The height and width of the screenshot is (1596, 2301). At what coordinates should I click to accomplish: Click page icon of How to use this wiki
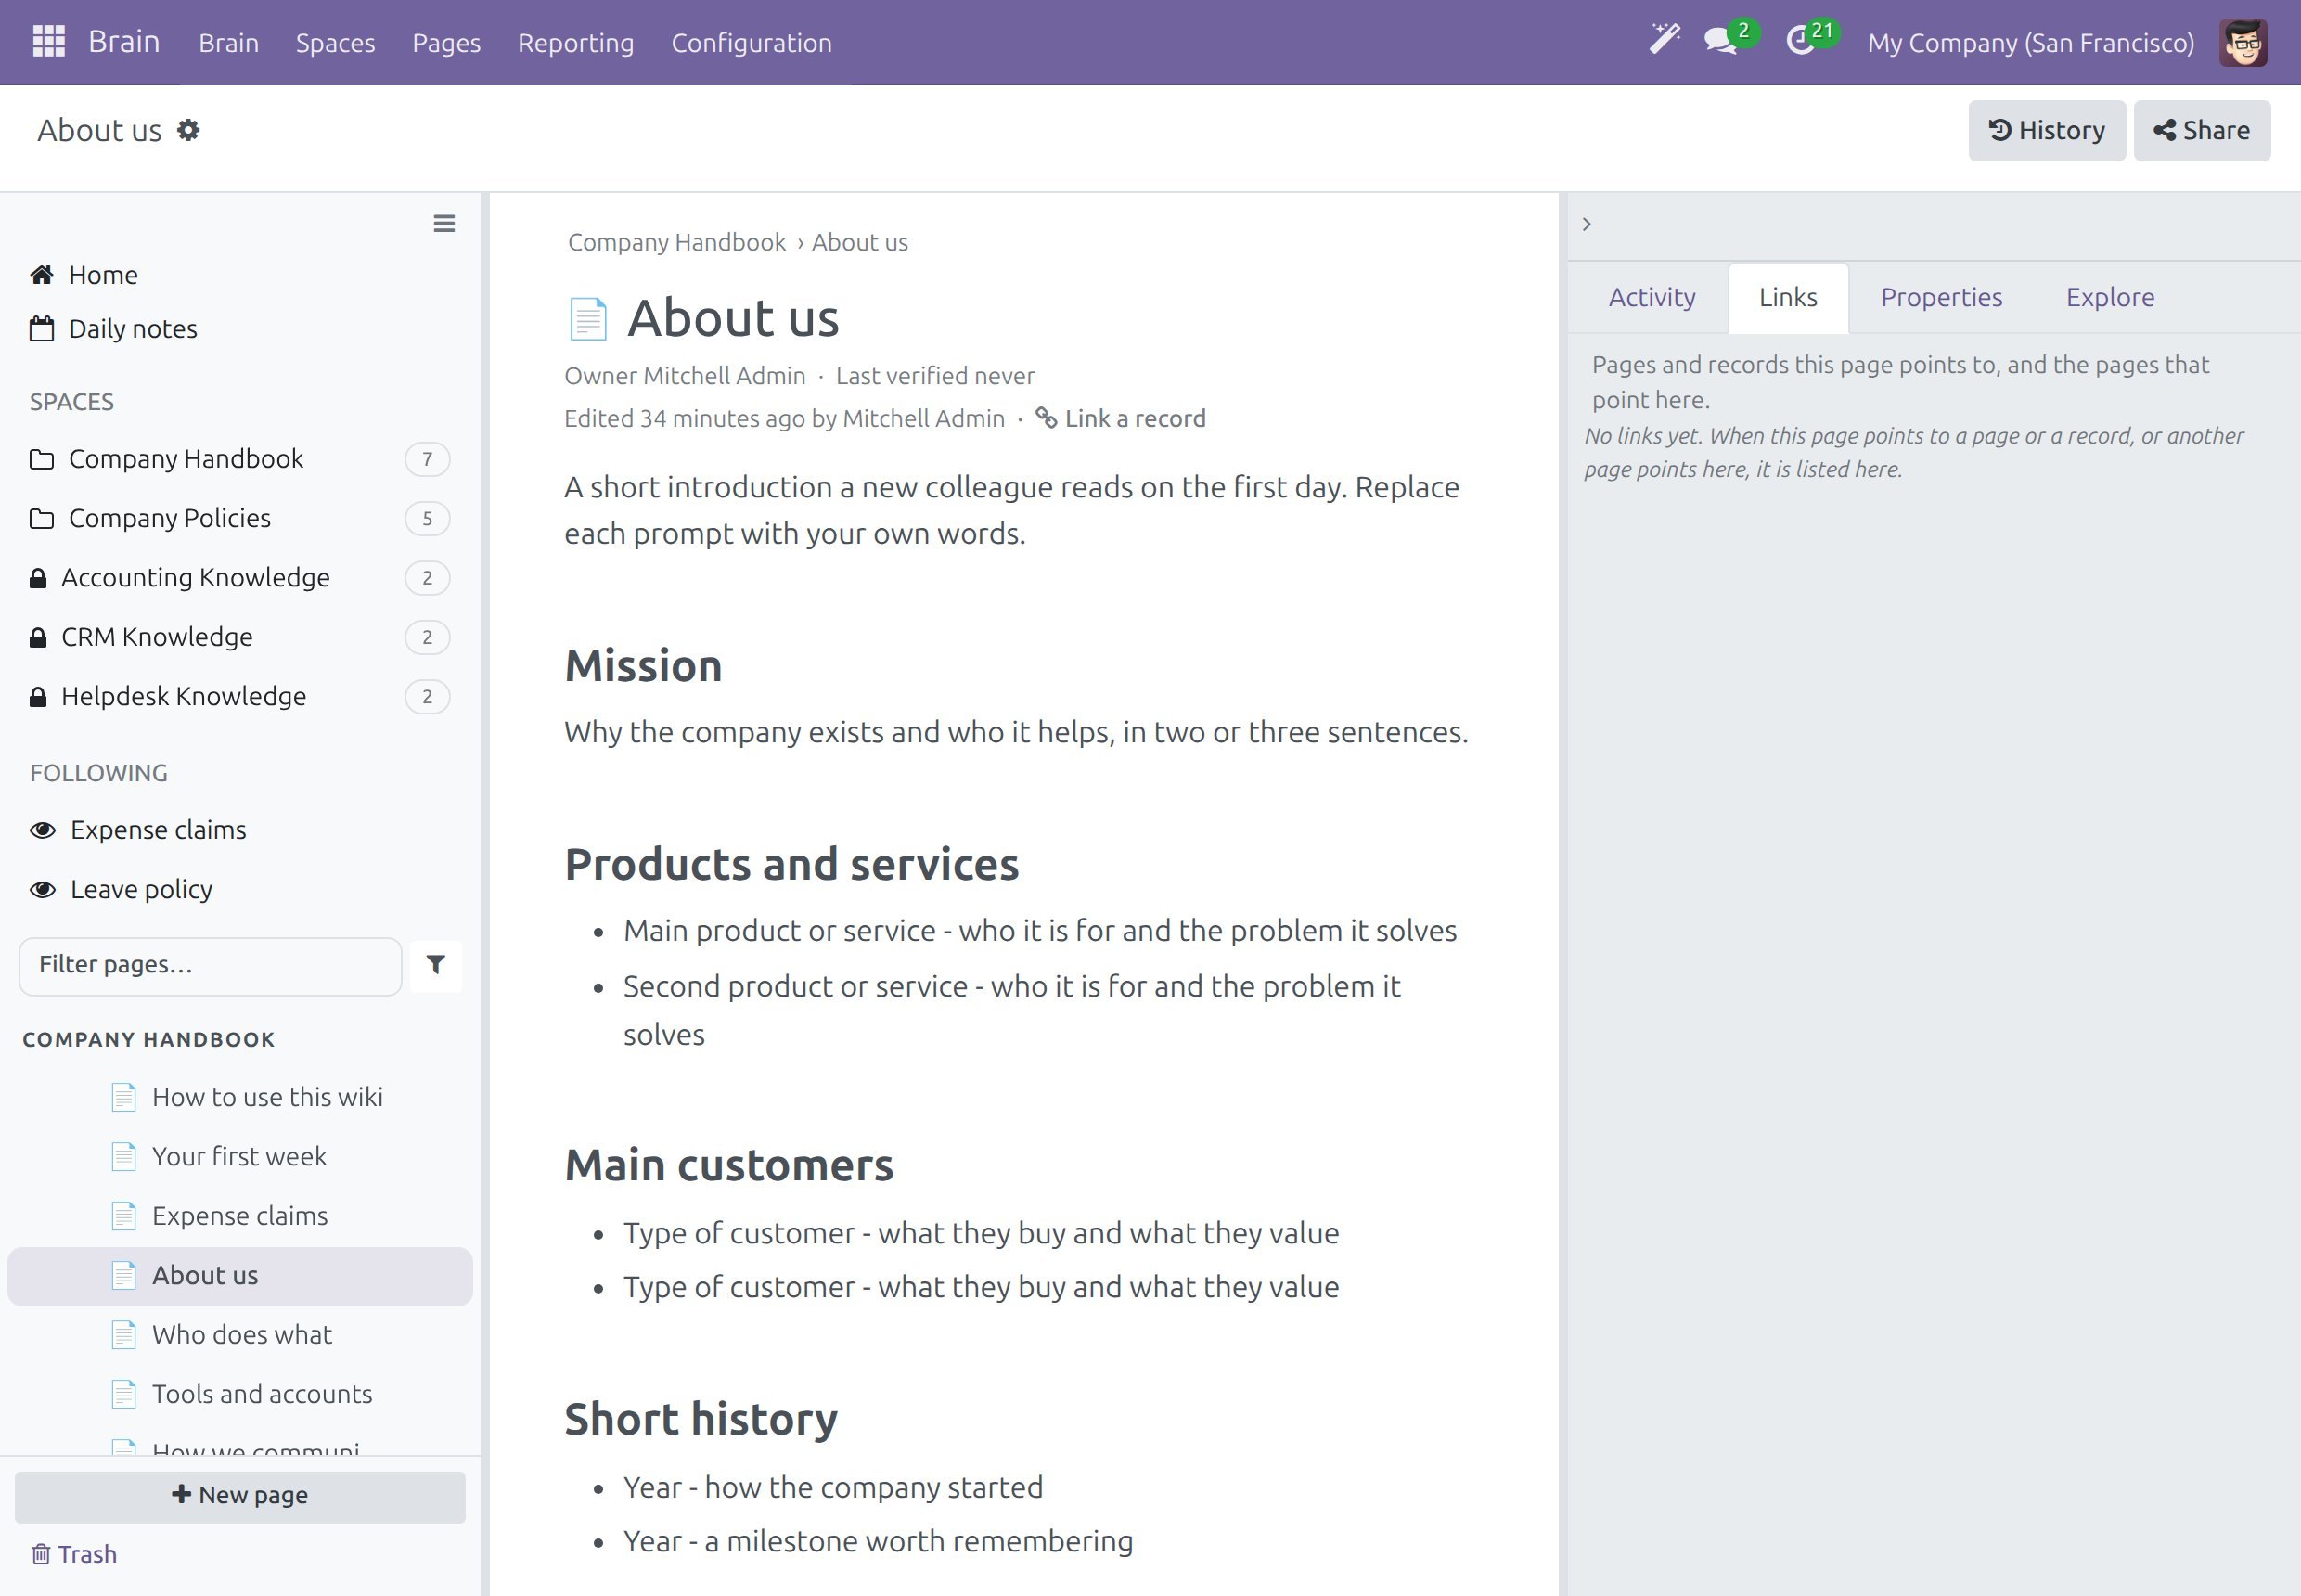tap(124, 1097)
